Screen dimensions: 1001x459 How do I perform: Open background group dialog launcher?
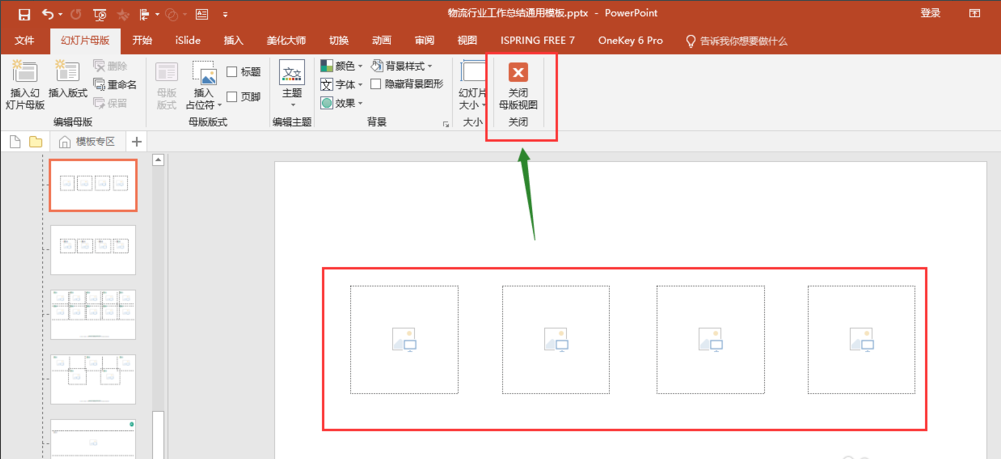446,124
